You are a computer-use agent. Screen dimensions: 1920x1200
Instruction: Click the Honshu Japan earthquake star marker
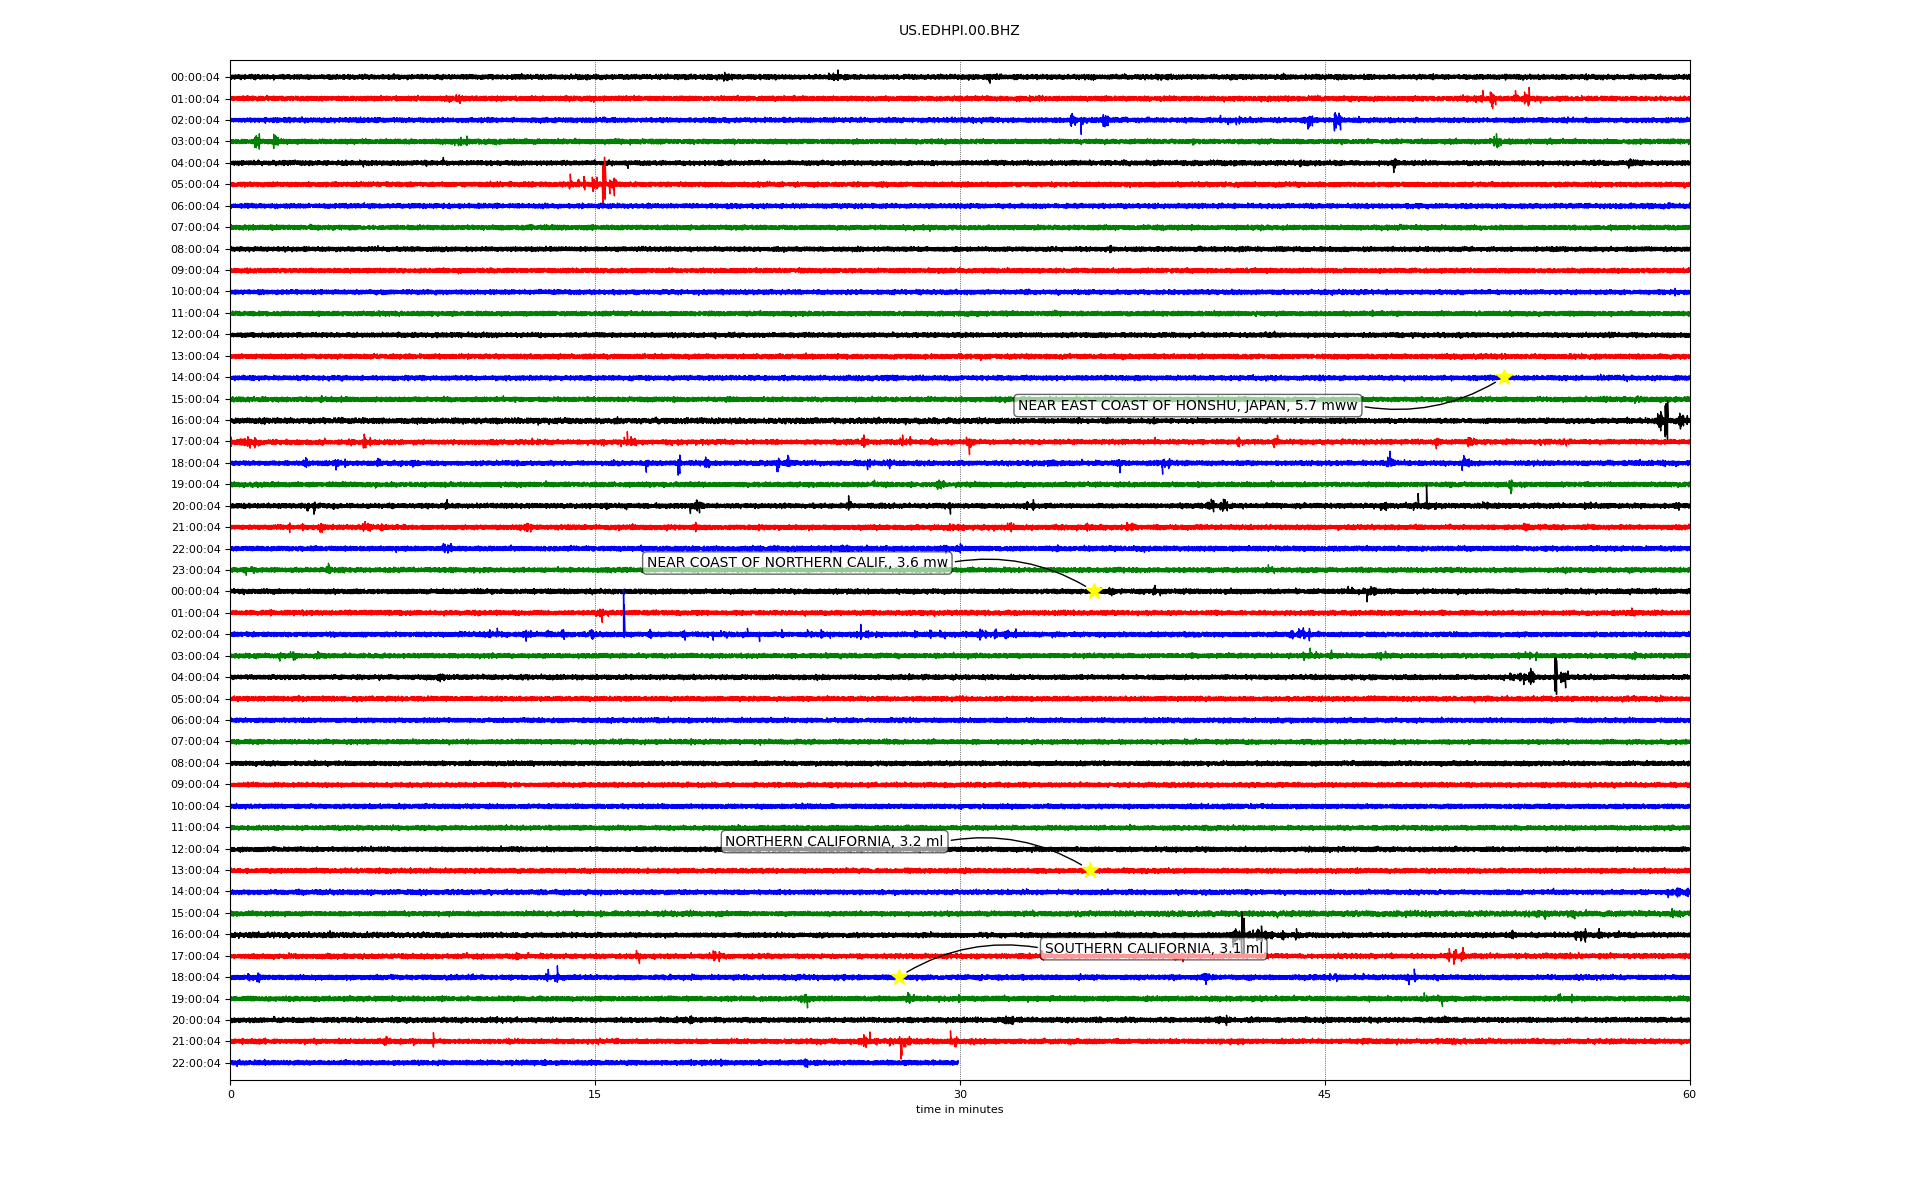pos(1503,377)
